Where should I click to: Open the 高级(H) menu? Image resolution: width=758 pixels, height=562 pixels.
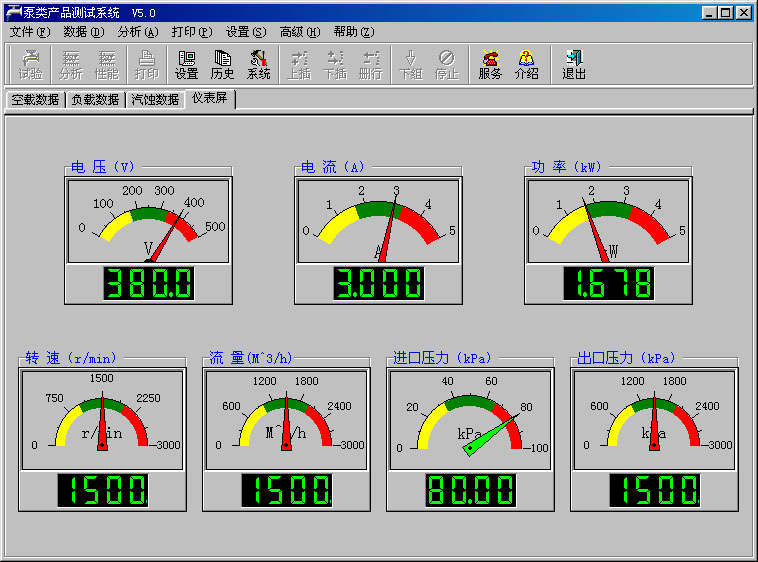pos(300,32)
